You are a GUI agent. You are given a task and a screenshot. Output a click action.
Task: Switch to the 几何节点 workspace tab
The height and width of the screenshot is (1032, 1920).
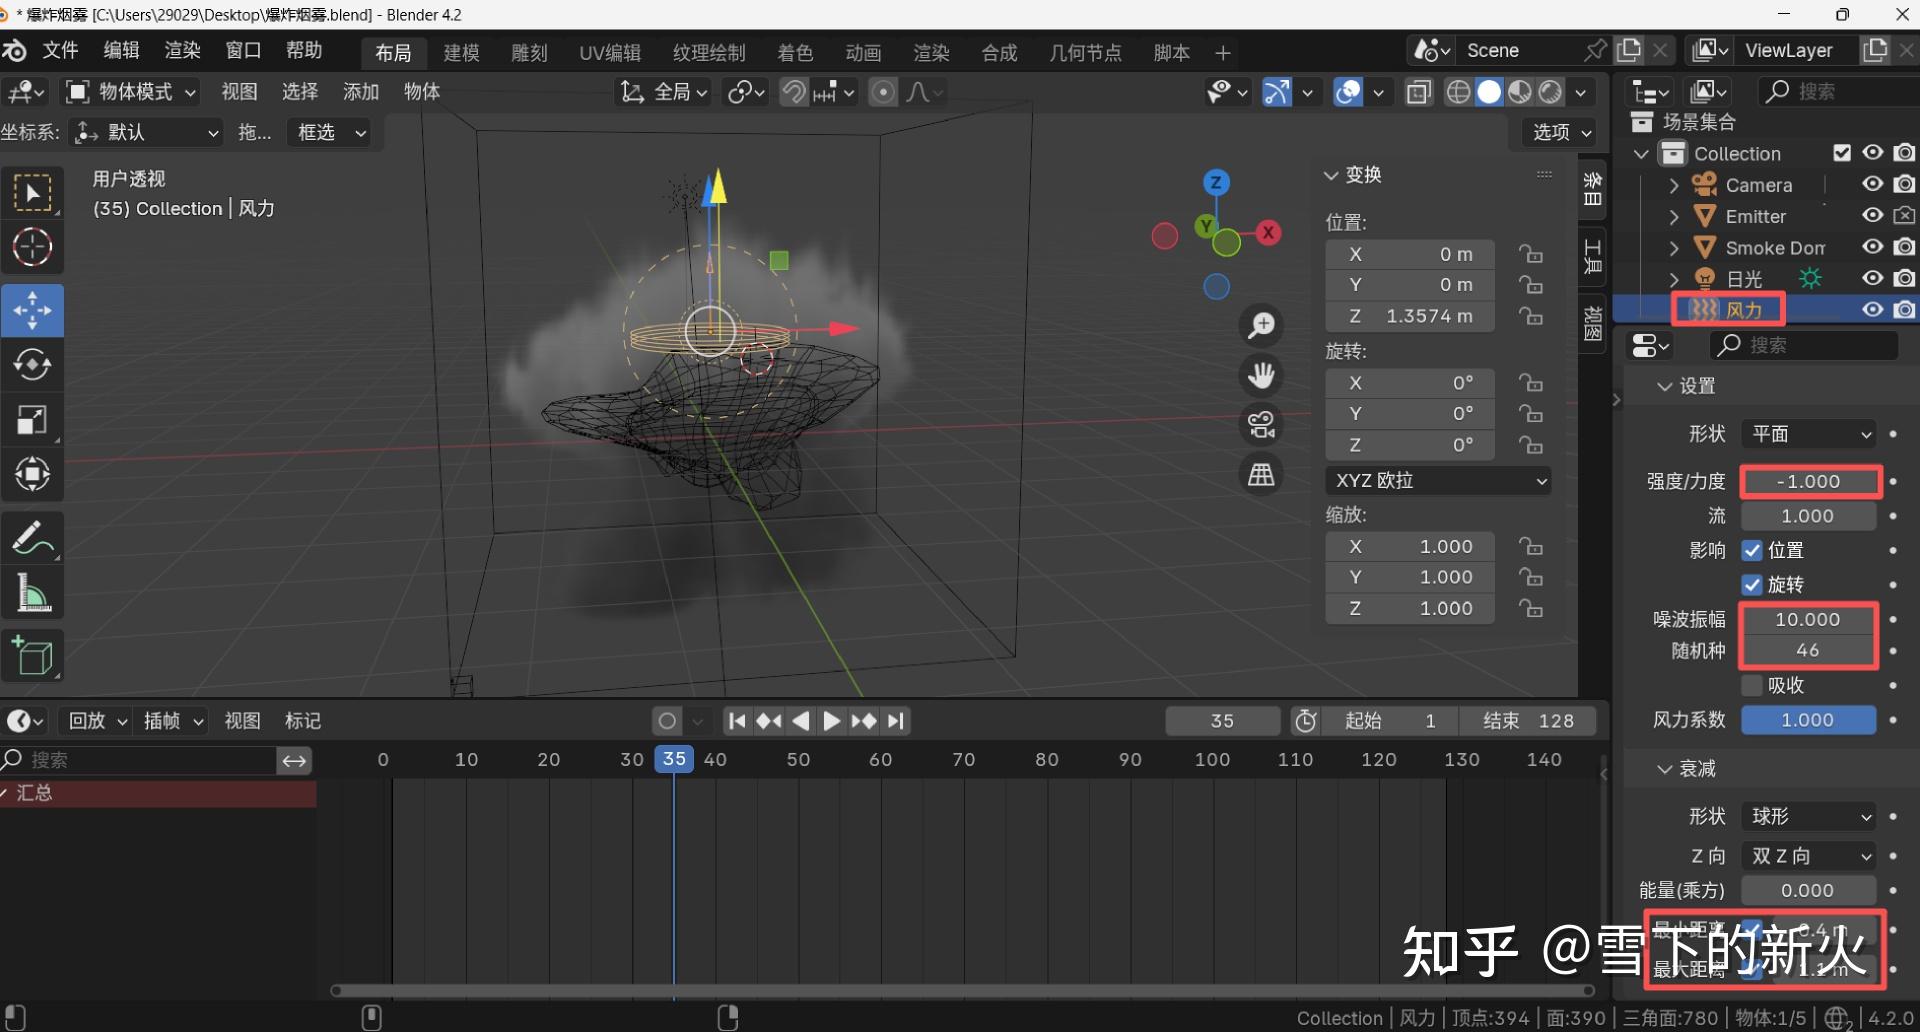(1086, 52)
